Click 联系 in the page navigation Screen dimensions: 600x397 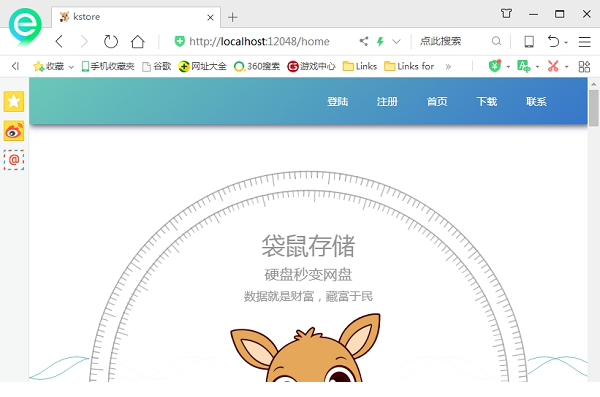536,101
